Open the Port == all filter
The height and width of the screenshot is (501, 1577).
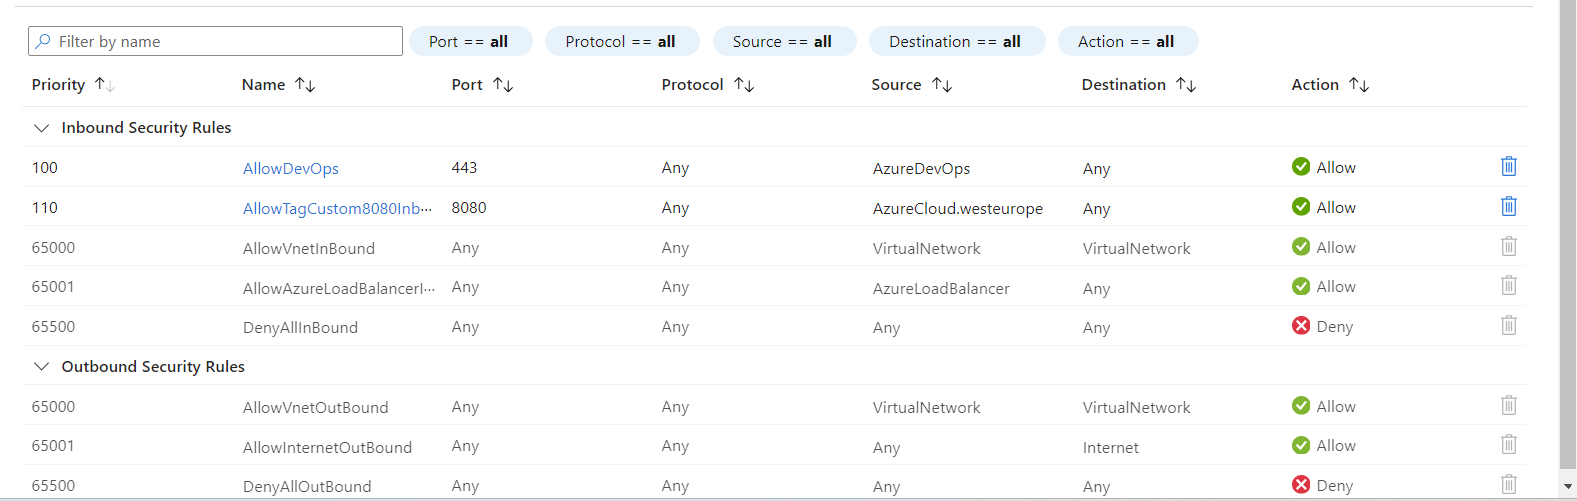pos(469,42)
